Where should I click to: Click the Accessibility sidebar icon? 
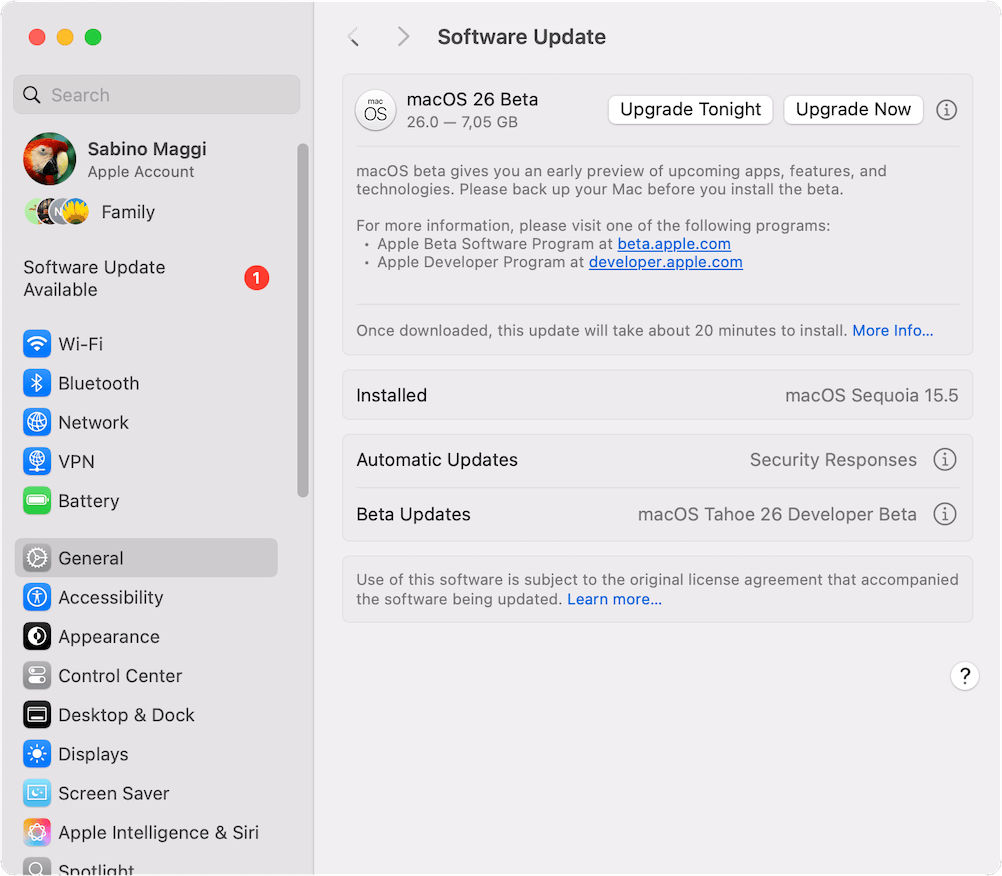(x=37, y=597)
